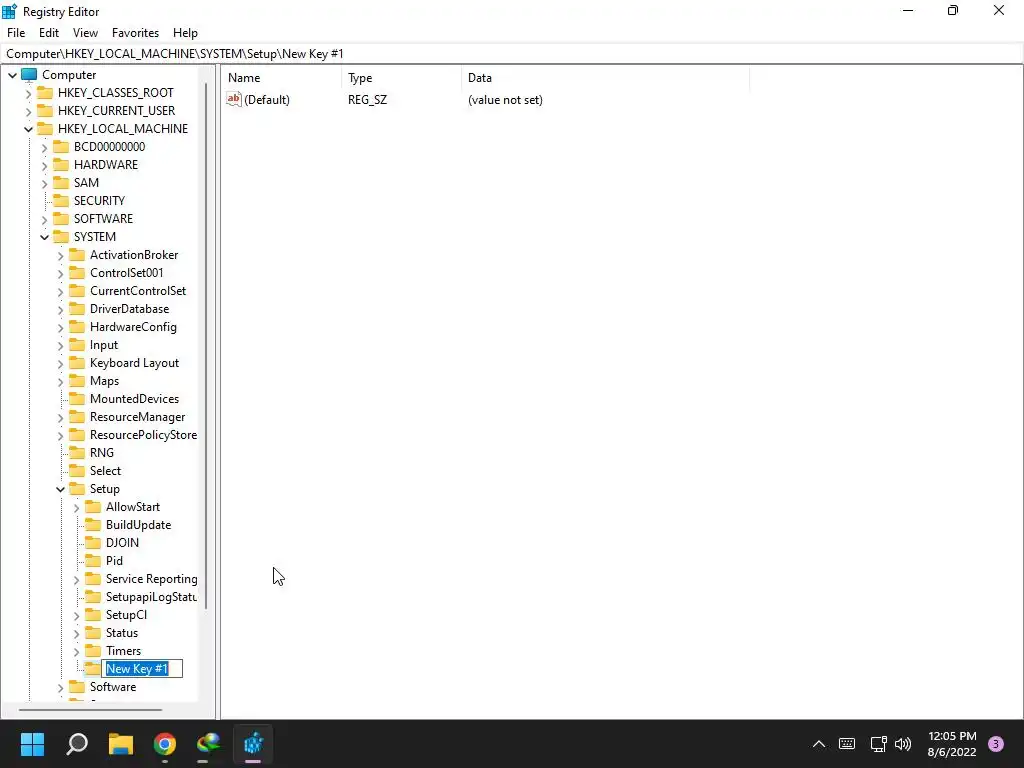Click the registry path address bar
The height and width of the screenshot is (768, 1024).
pyautogui.click(x=512, y=54)
